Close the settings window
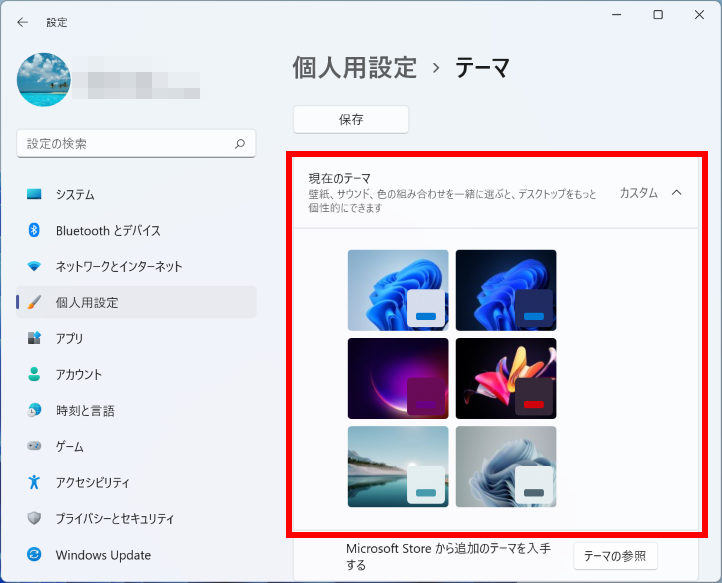 tap(699, 15)
